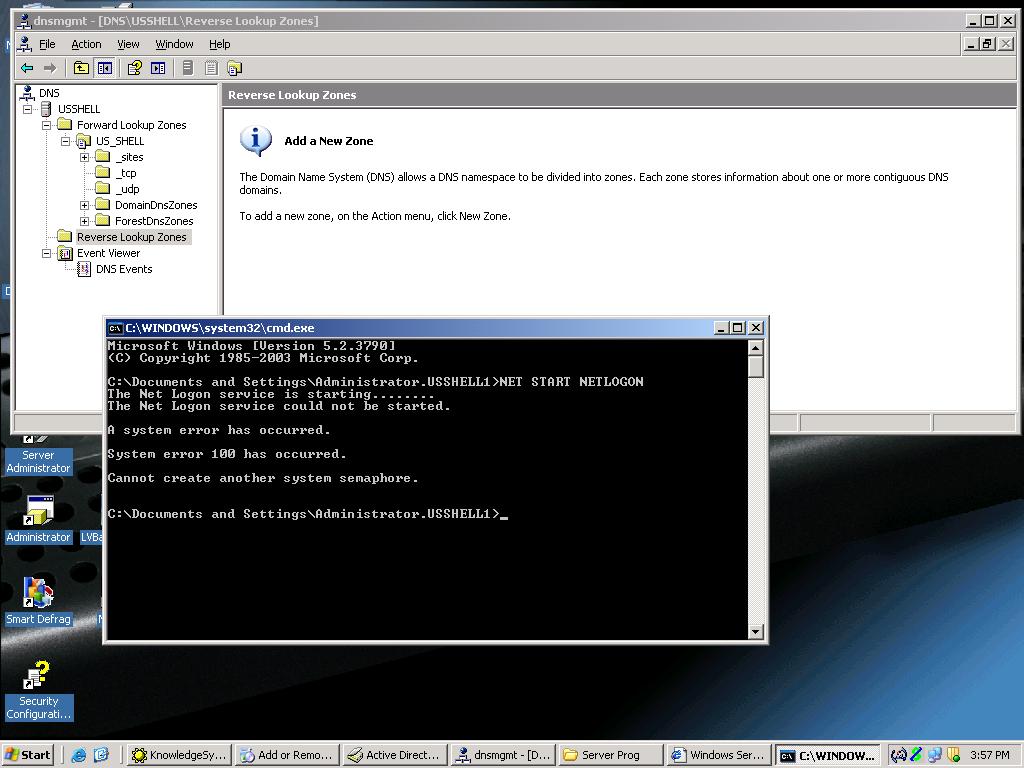Click the Export List toolbar icon
This screenshot has height=768, width=1024.
211,67
